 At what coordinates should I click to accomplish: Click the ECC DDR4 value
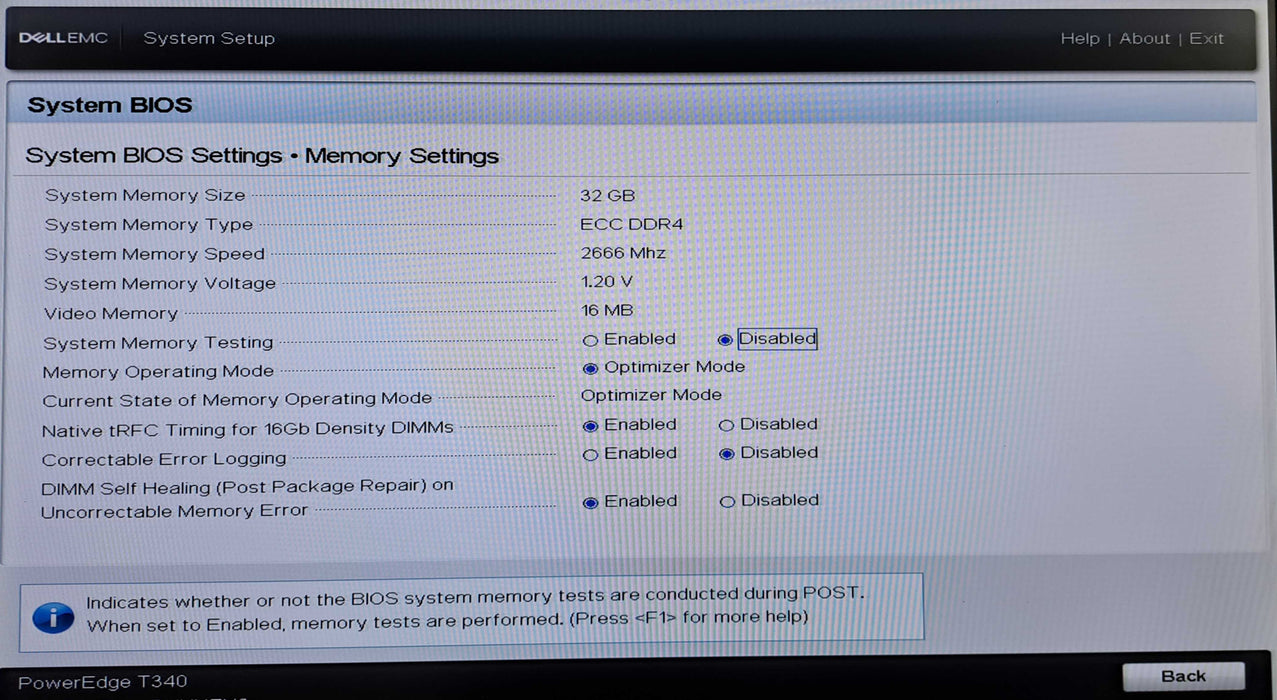pos(632,224)
